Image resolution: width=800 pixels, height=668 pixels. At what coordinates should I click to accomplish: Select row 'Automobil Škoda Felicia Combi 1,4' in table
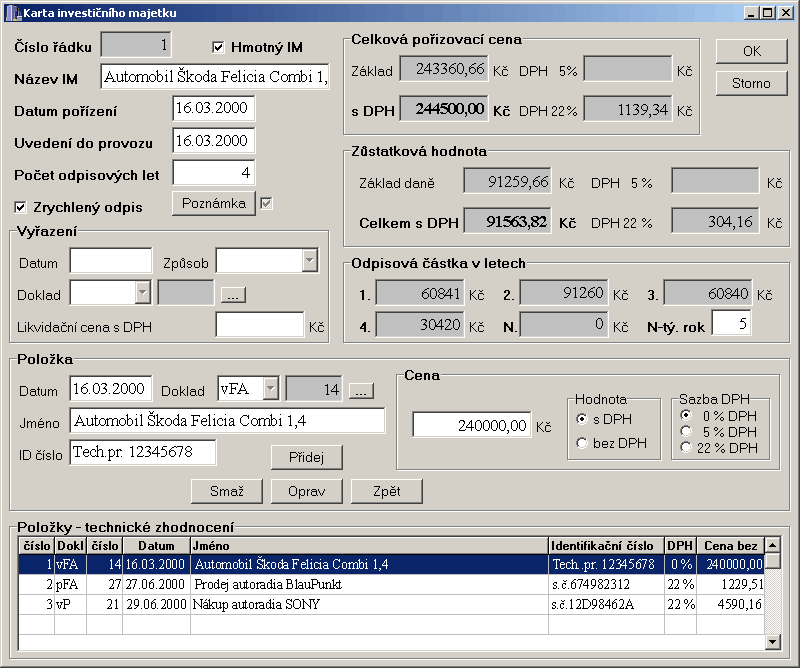coord(391,564)
